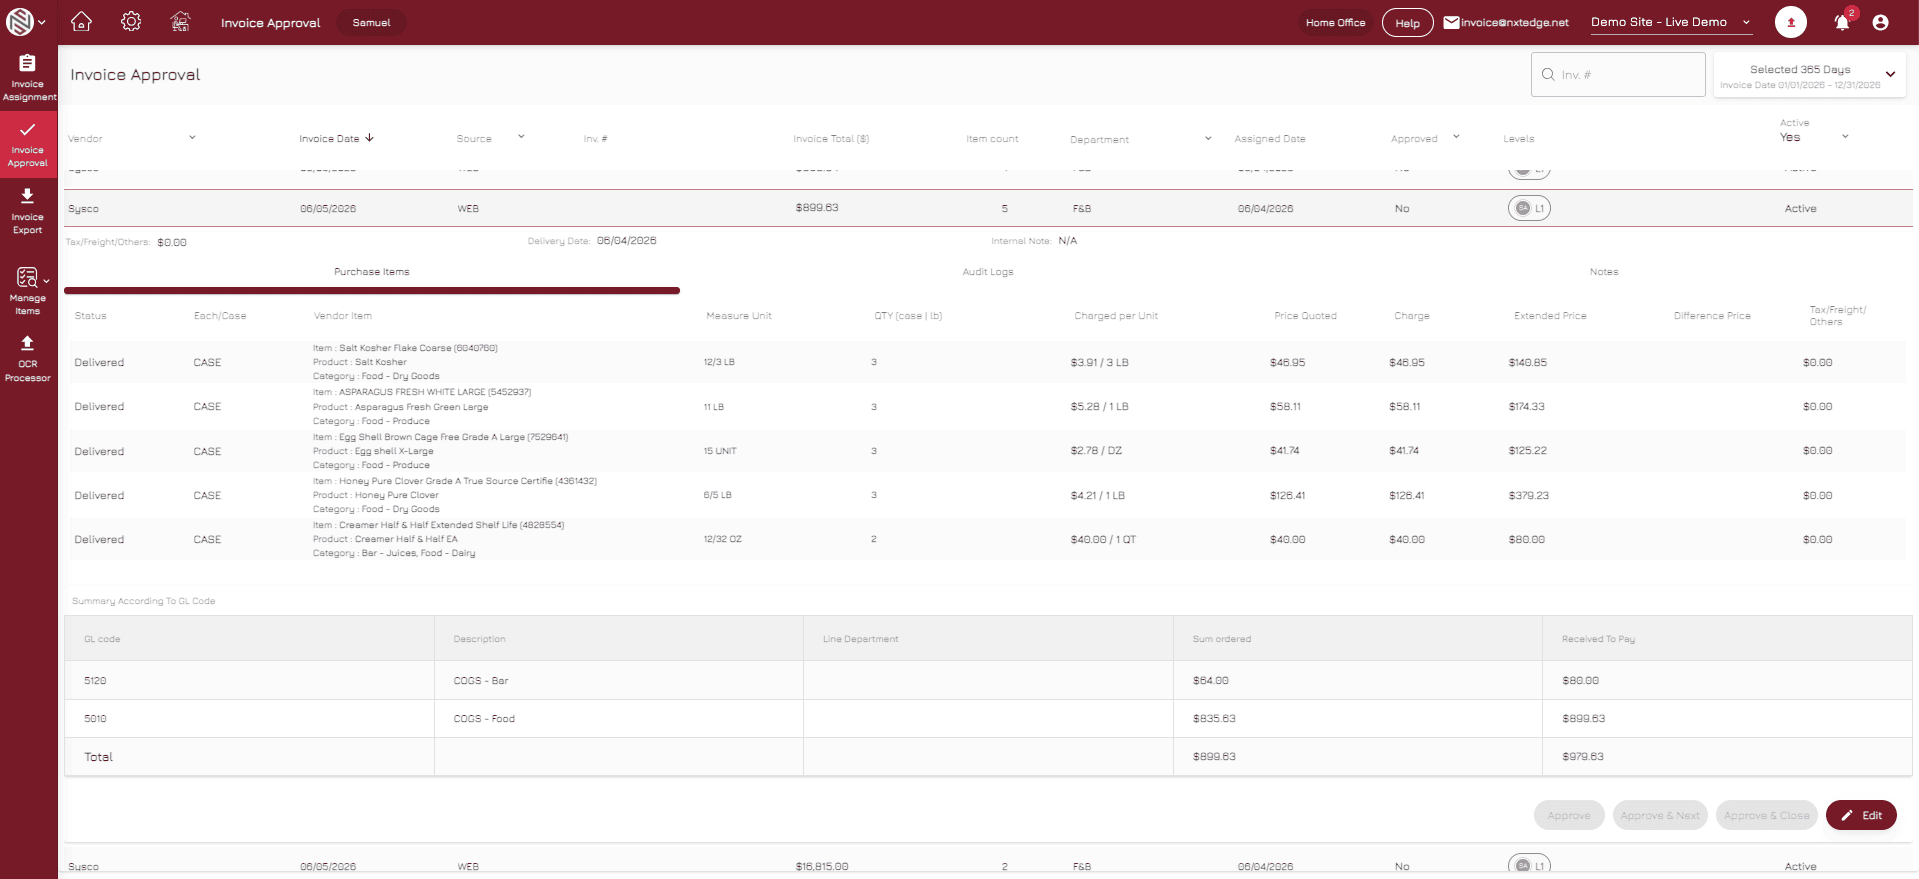Expand the Vendor filter dropdown
The height and width of the screenshot is (879, 1919).
coord(192,137)
